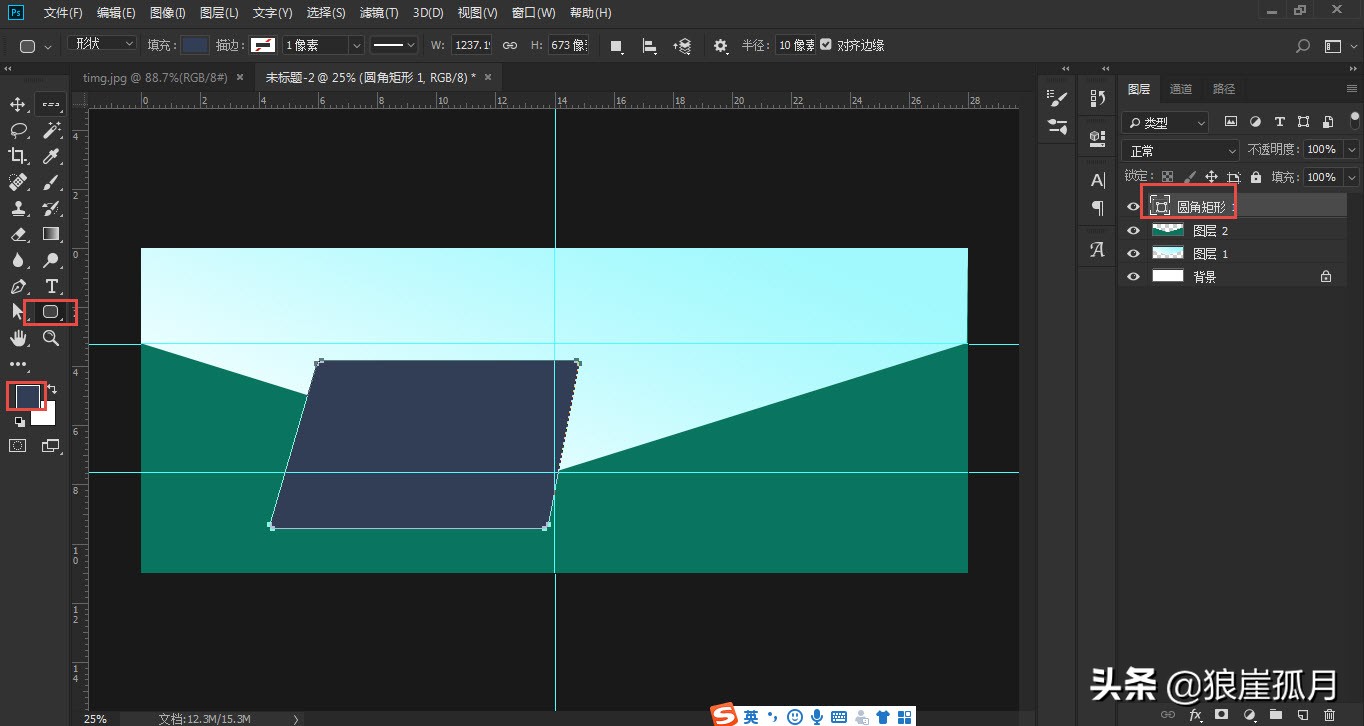Image resolution: width=1364 pixels, height=726 pixels.
Task: Select the Lasso tool
Action: (18, 130)
